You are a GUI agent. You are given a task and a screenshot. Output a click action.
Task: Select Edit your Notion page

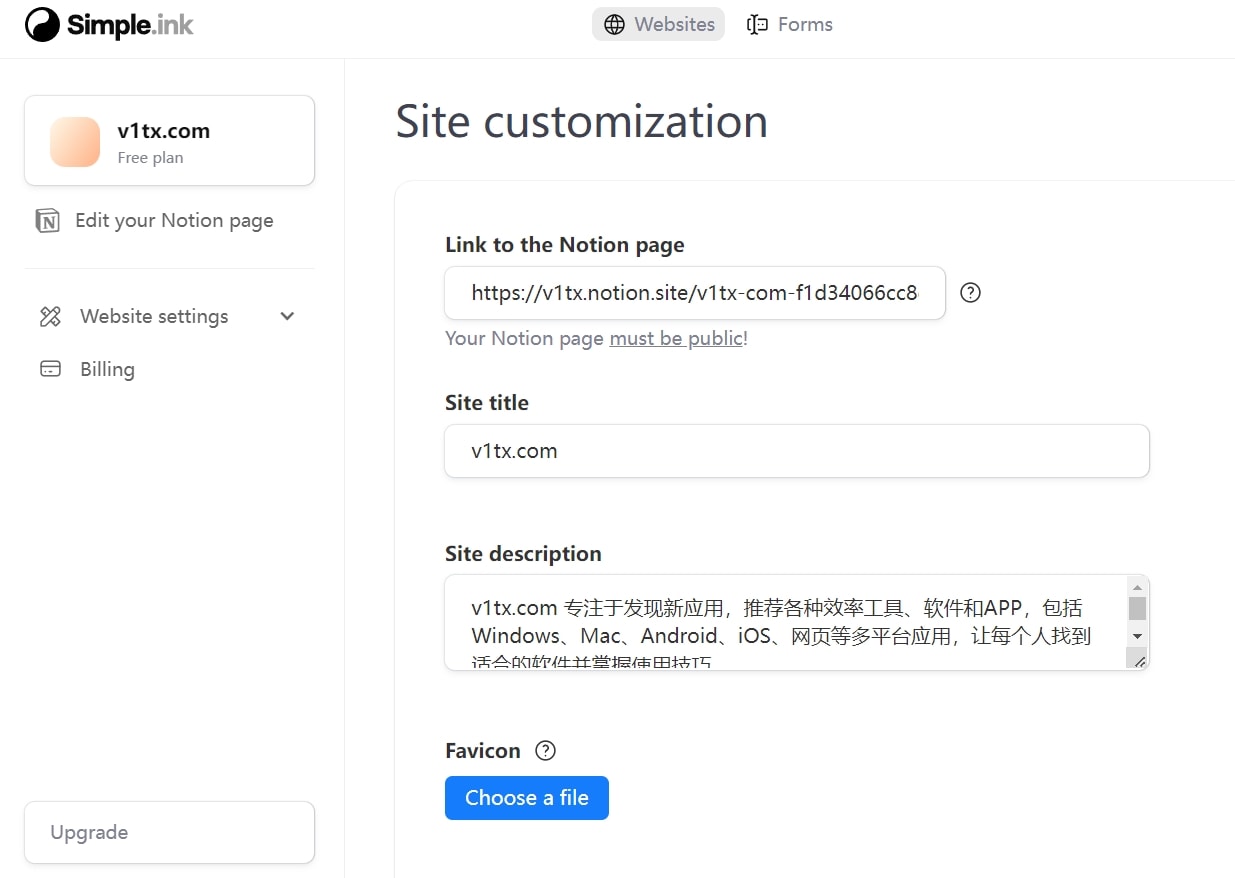173,220
